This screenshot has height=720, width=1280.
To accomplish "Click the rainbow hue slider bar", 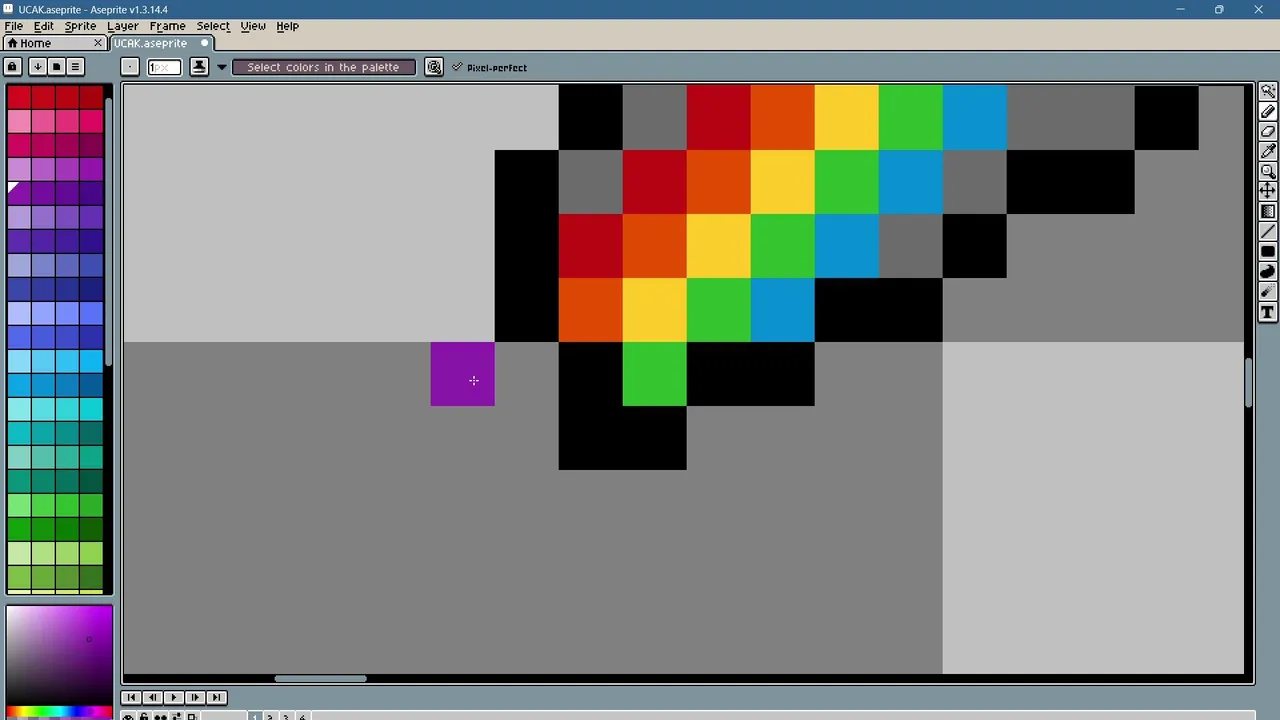I will tap(59, 712).
